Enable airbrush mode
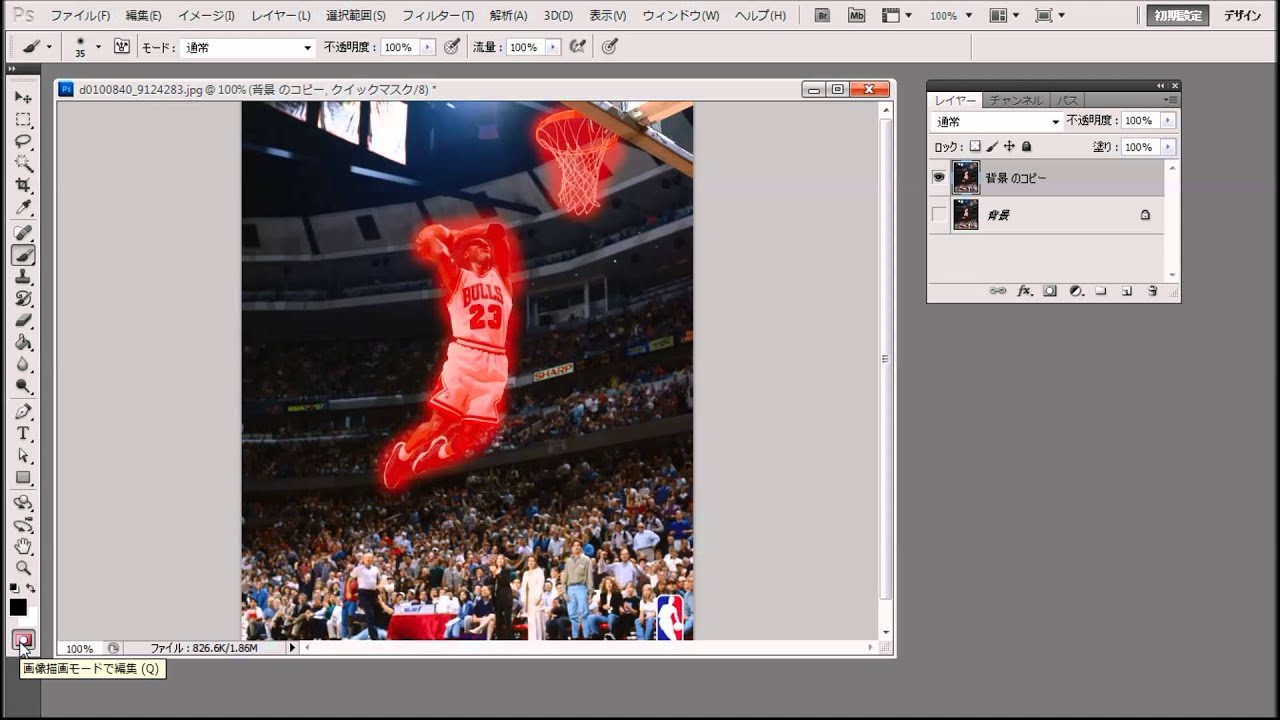1280x720 pixels. point(577,47)
